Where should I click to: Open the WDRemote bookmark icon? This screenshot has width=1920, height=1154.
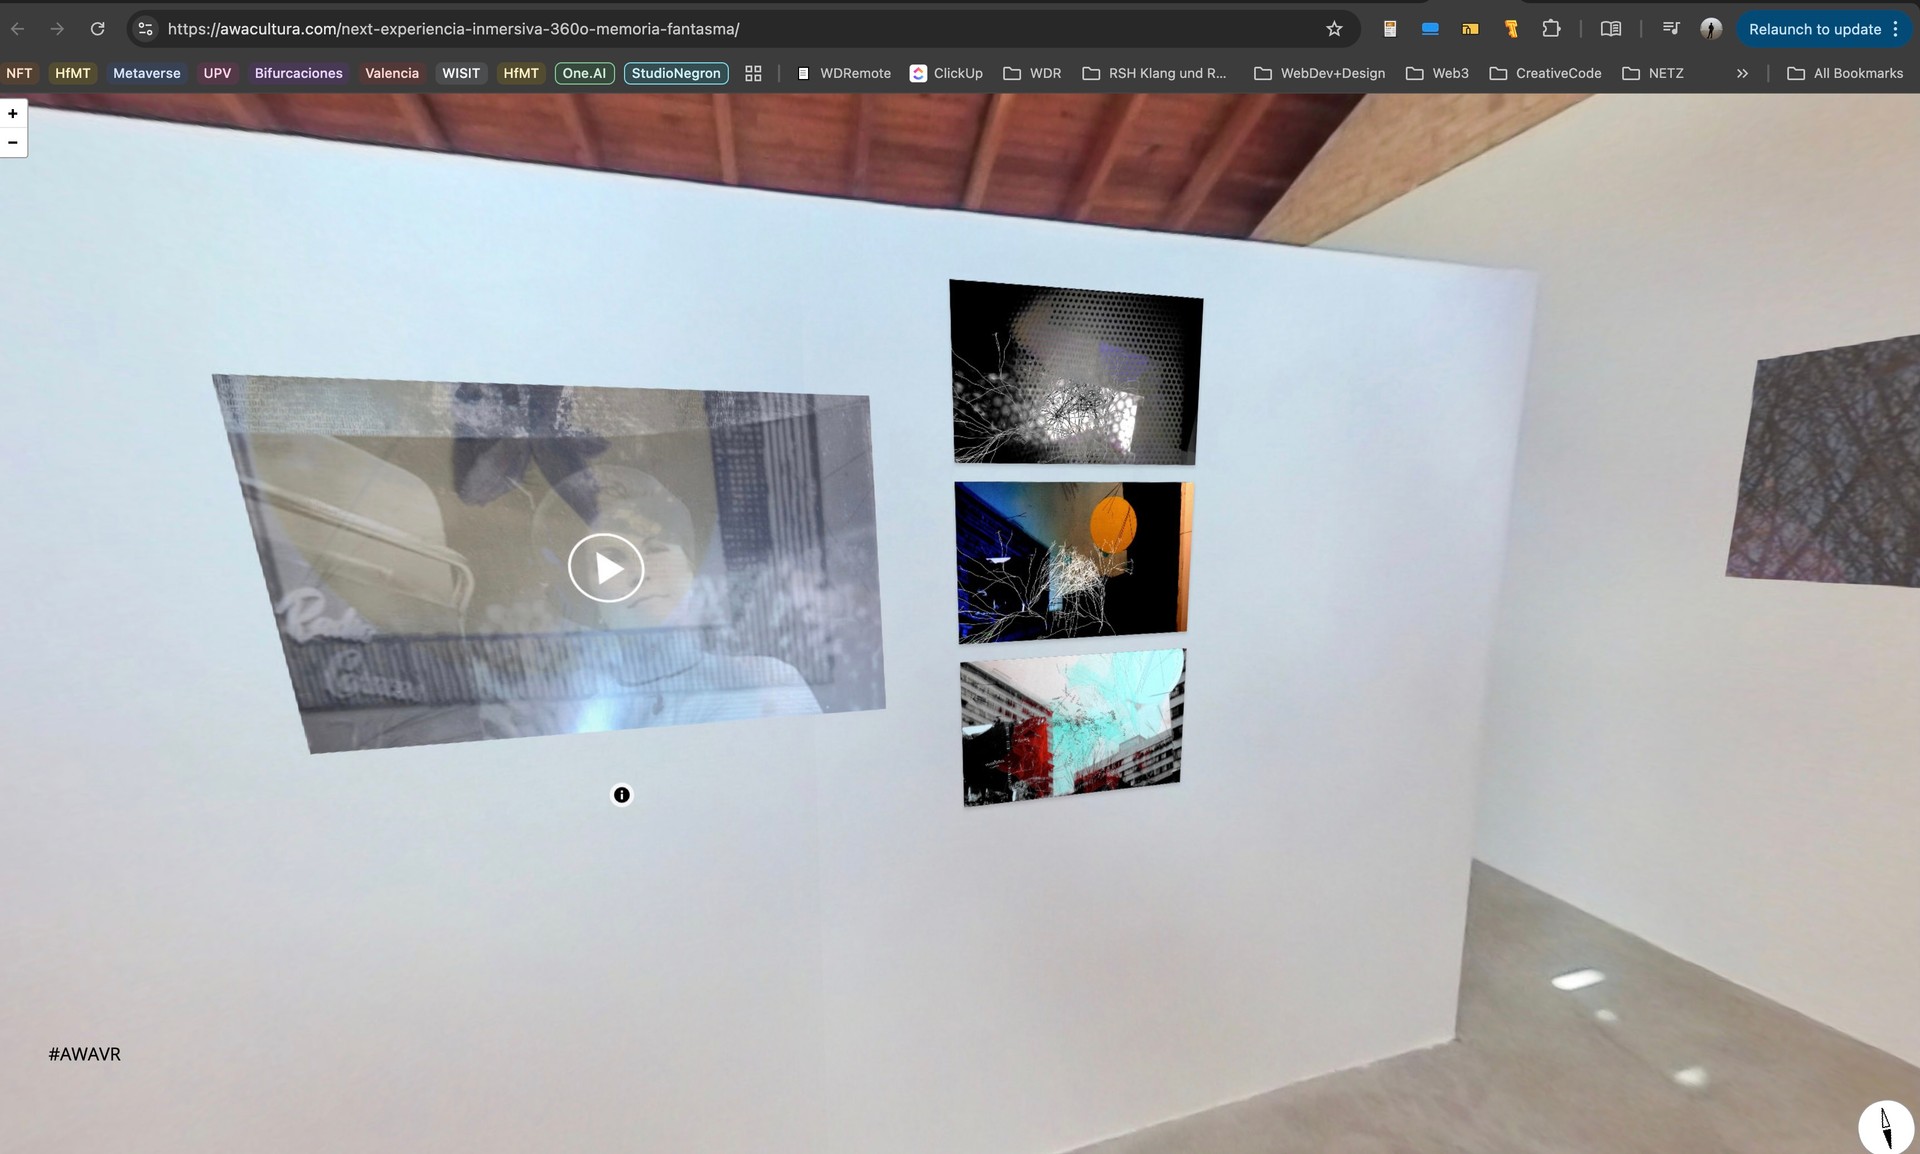pyautogui.click(x=804, y=73)
